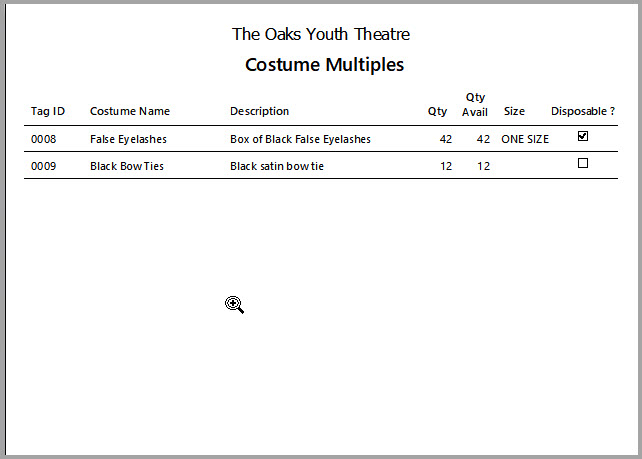This screenshot has height=459, width=642.
Task: Click tag ID 0009
Action: coord(43,166)
